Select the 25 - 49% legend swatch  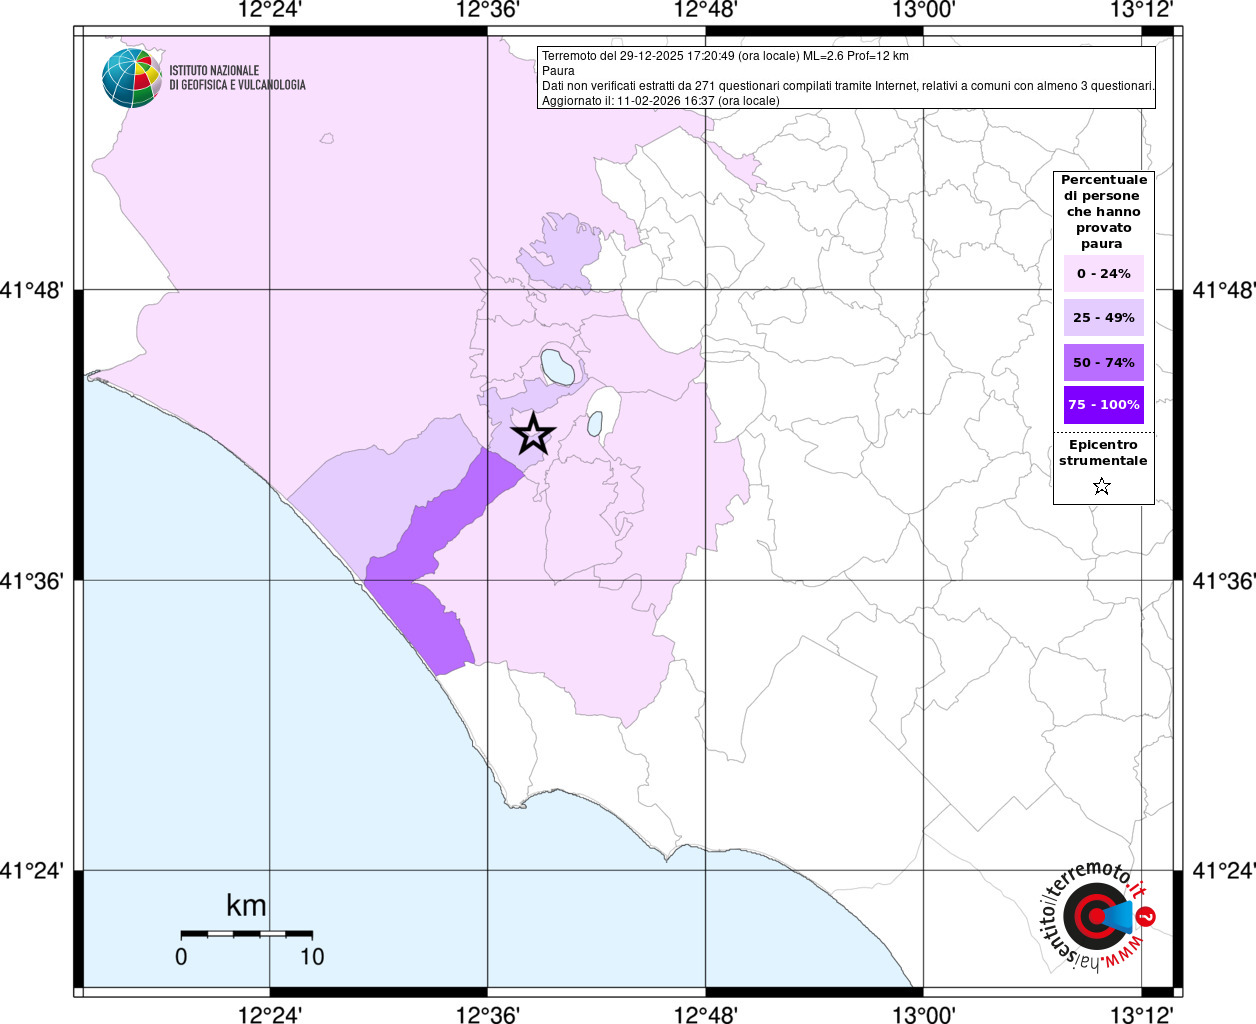1104,317
